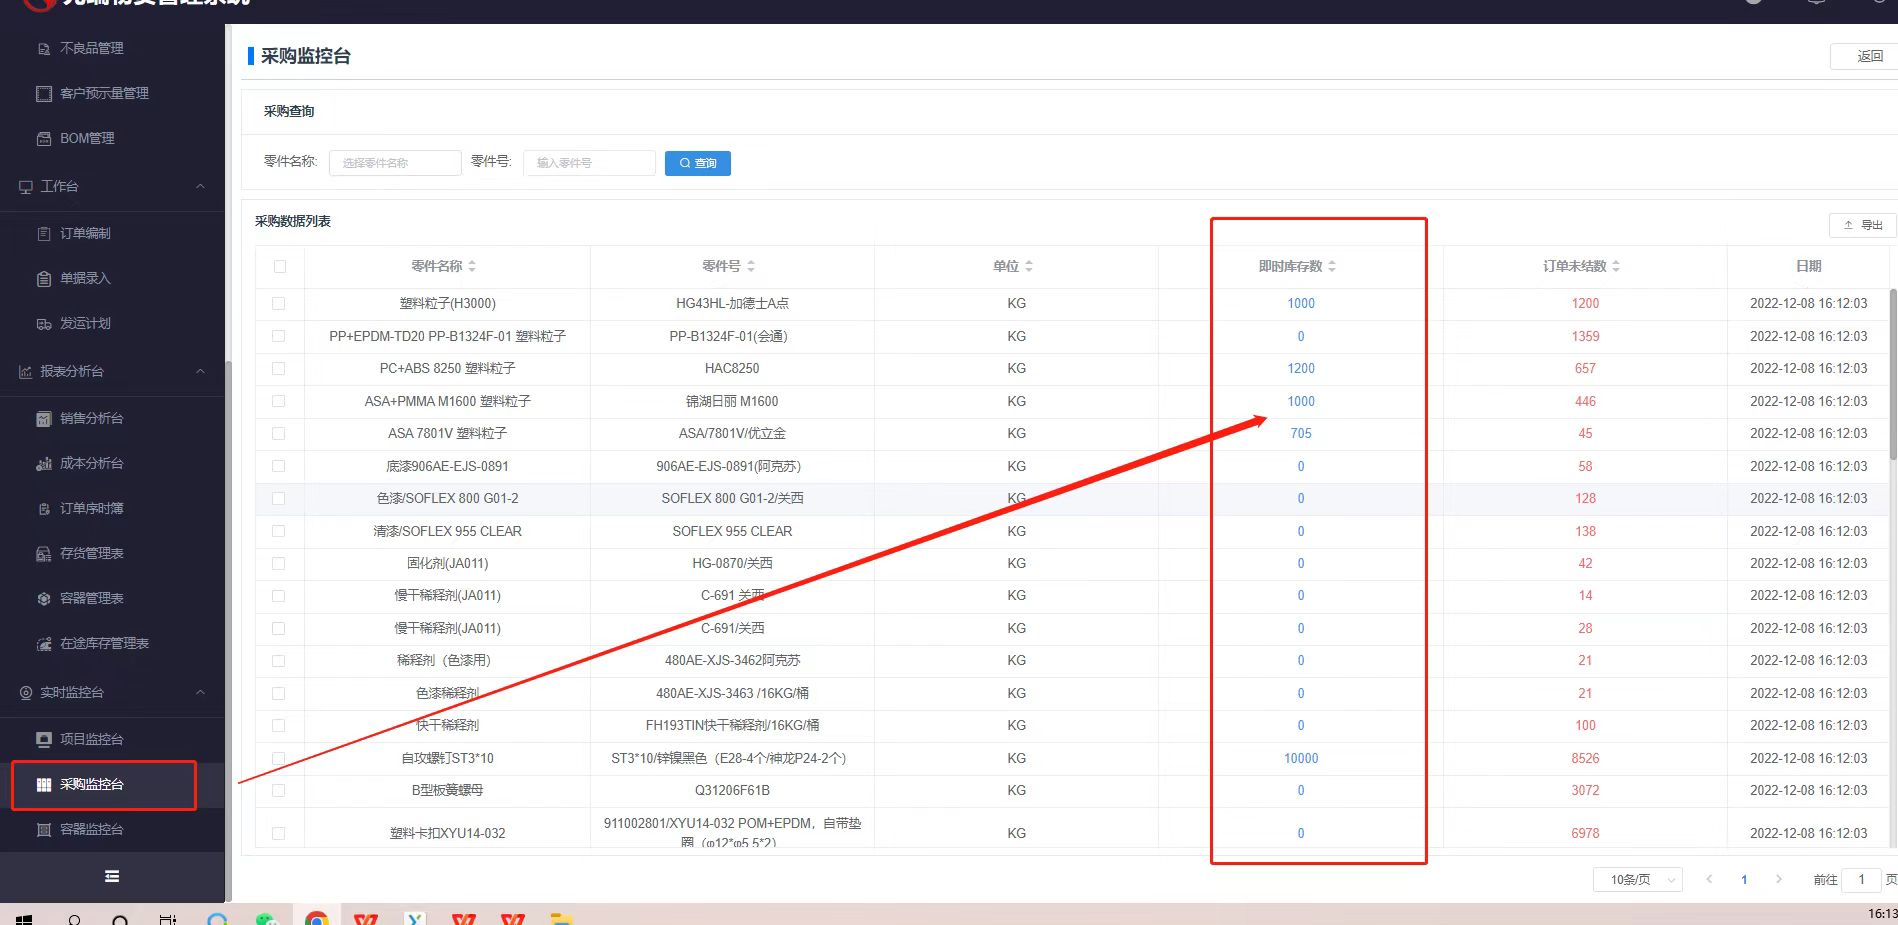
Task: Click the 在途库存管理表 icon
Action: (43, 643)
